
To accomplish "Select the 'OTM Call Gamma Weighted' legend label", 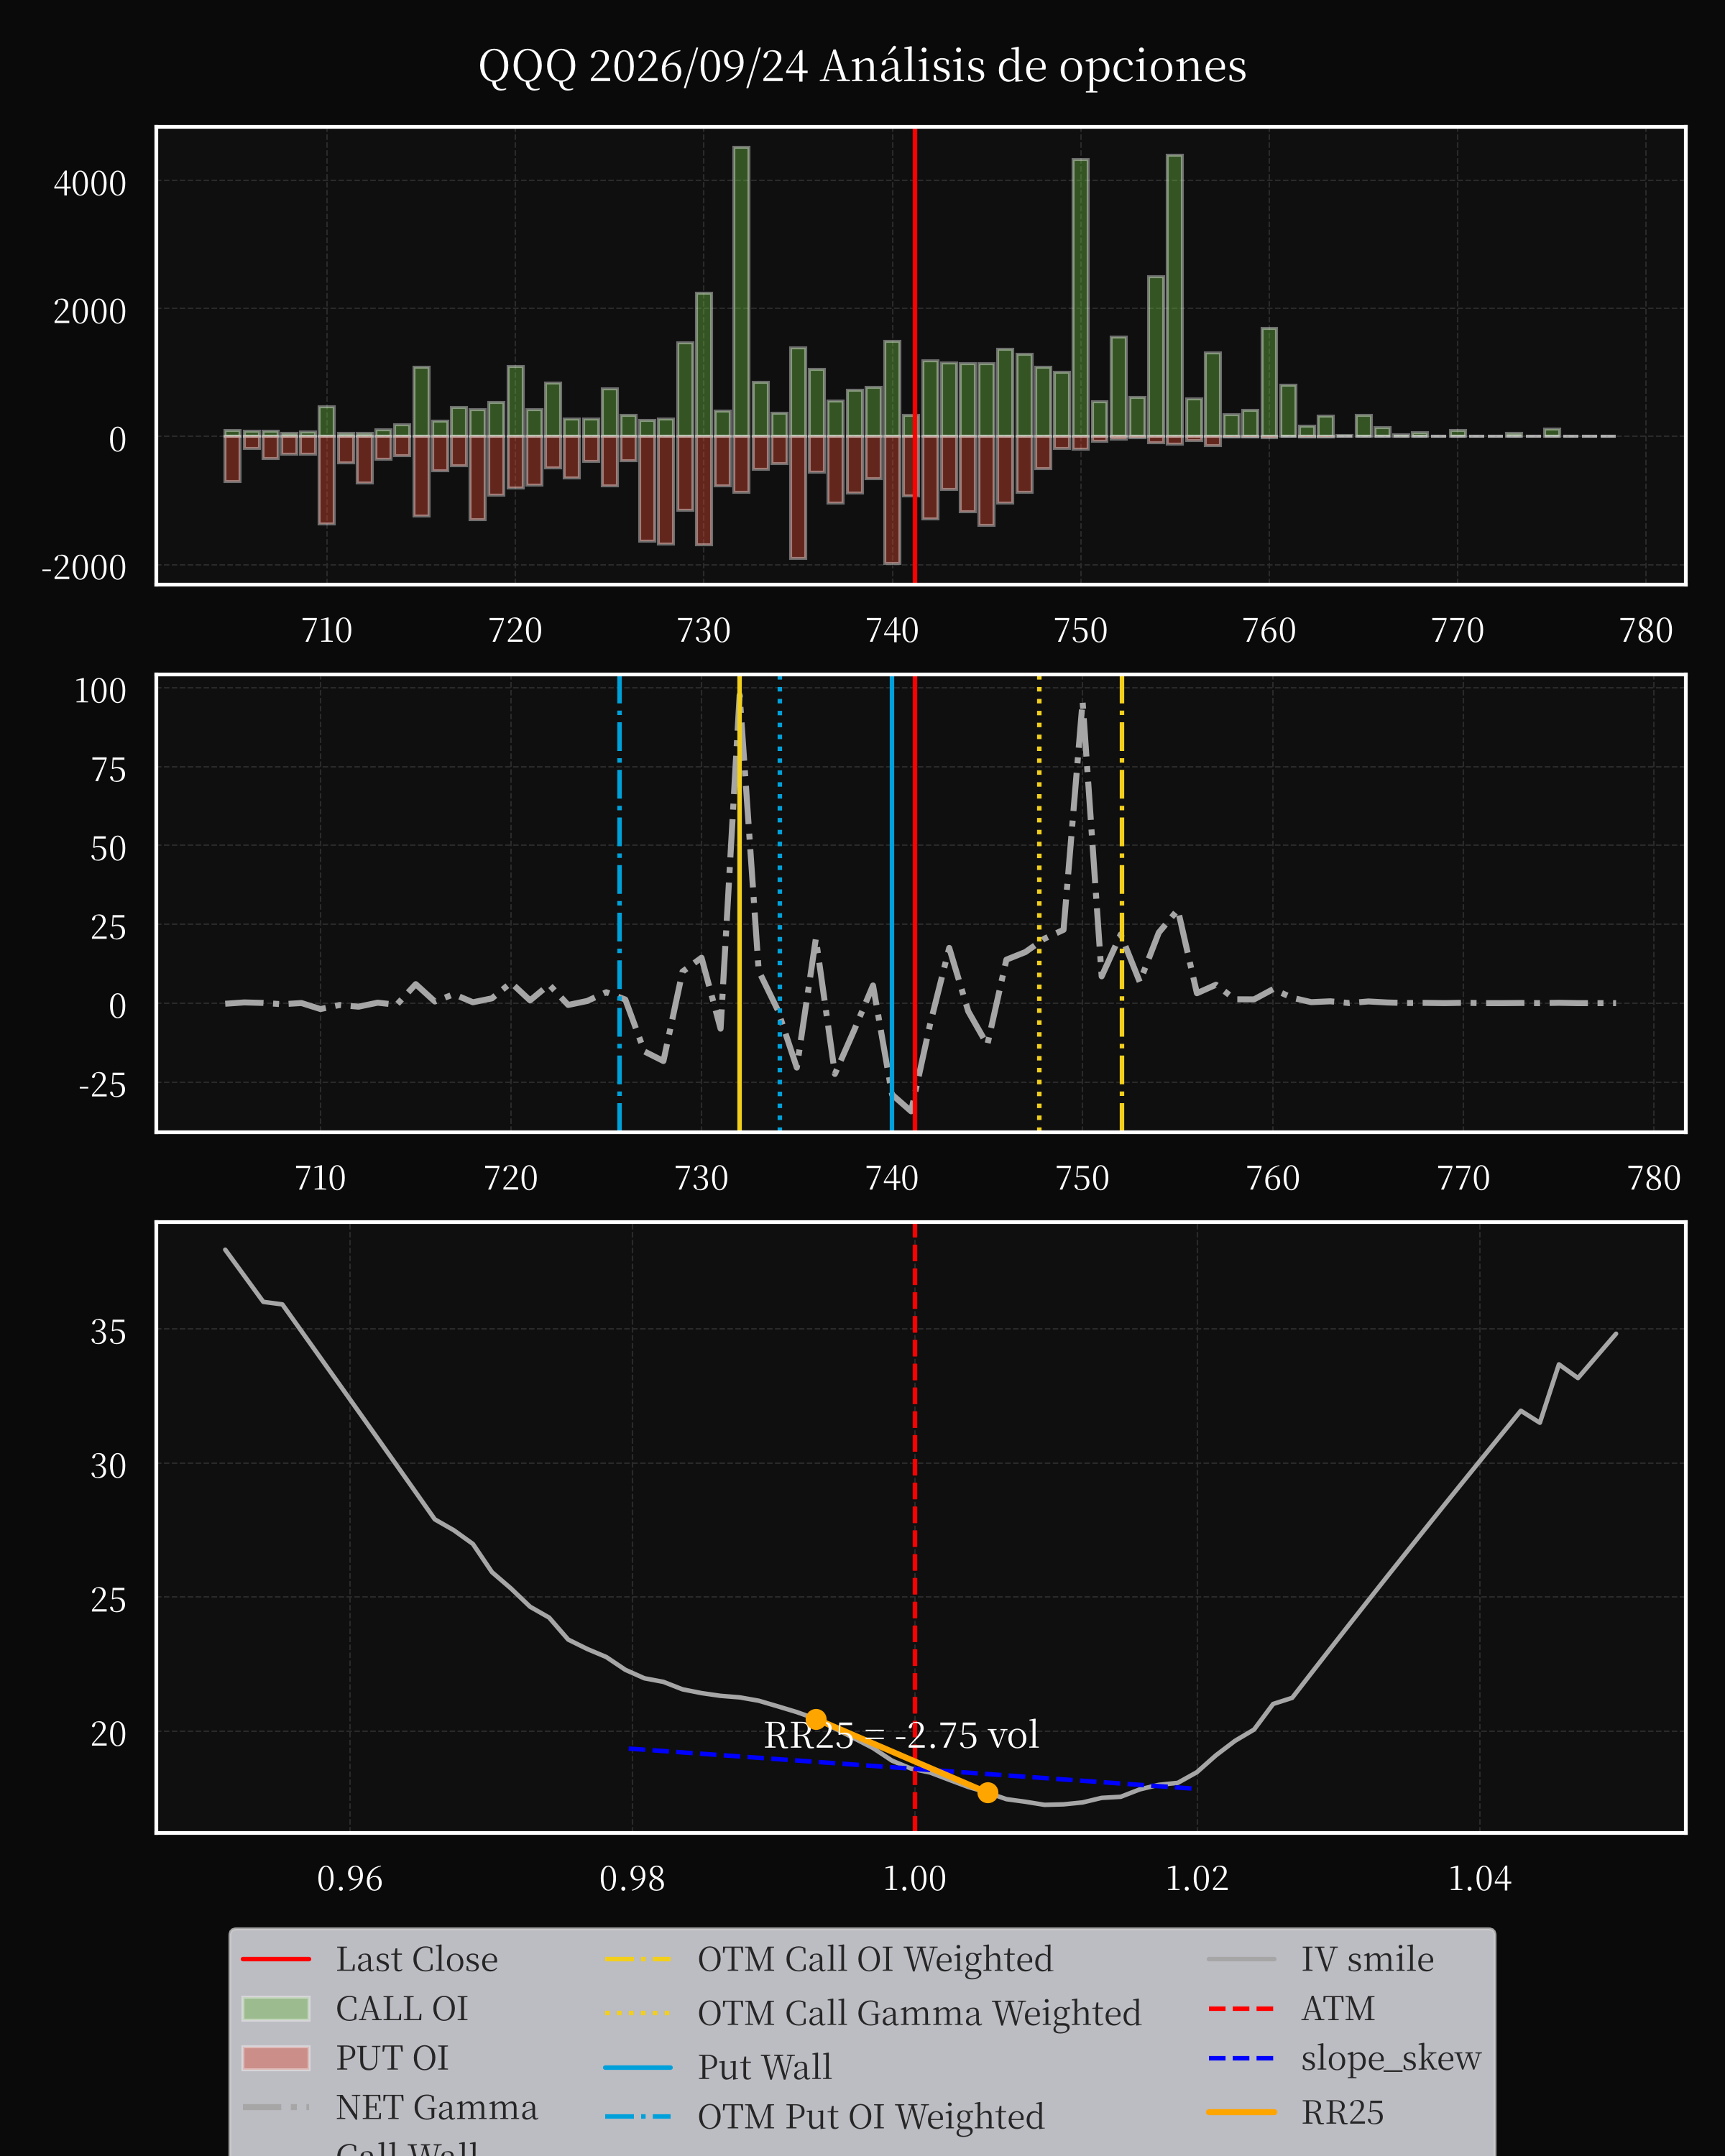I will 919,2013.
